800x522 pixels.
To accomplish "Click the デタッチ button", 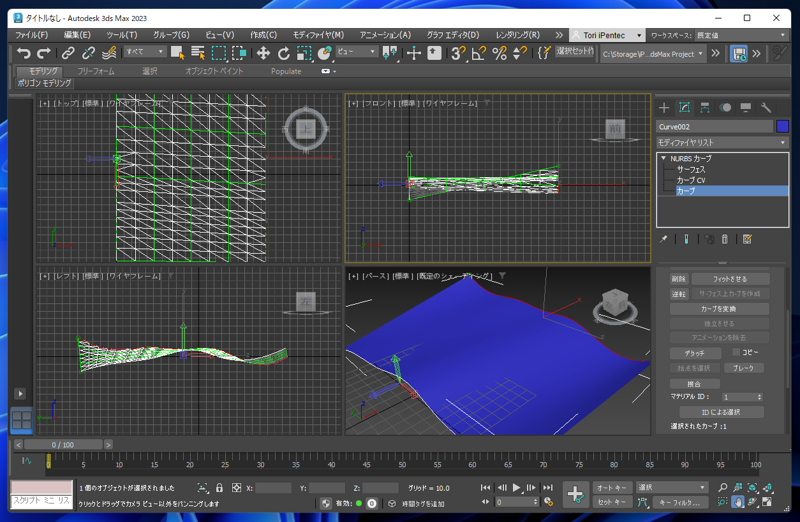I will tap(695, 353).
